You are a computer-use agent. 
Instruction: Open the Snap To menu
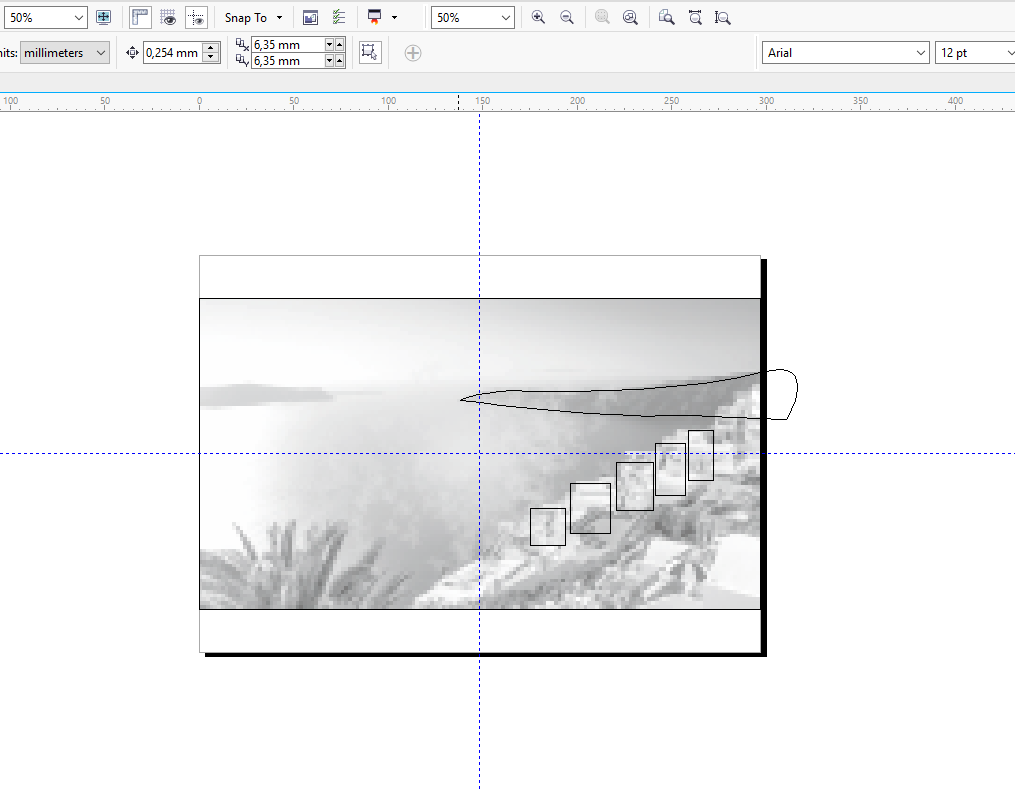253,18
